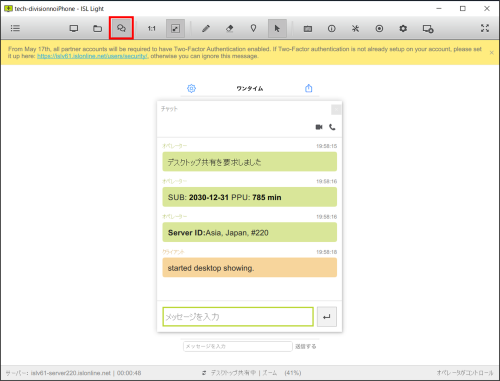Click the green-bordered message input field

pos(238,317)
